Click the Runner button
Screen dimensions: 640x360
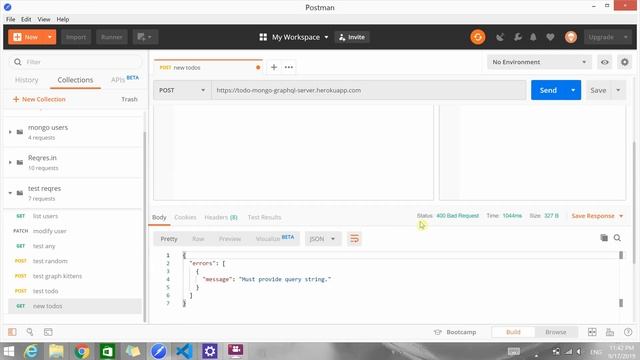[112, 37]
